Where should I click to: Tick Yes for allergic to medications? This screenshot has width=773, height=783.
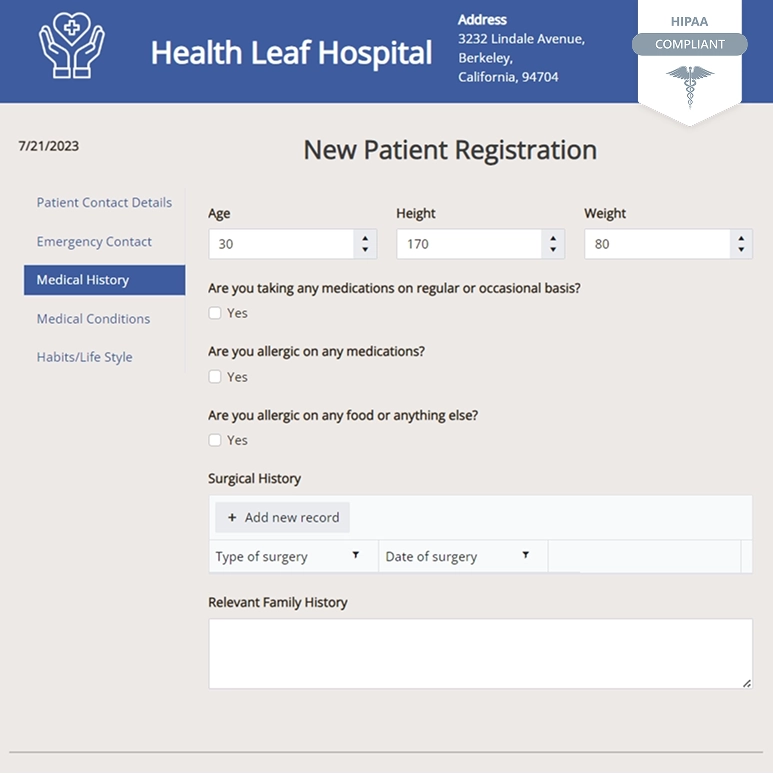tap(215, 377)
